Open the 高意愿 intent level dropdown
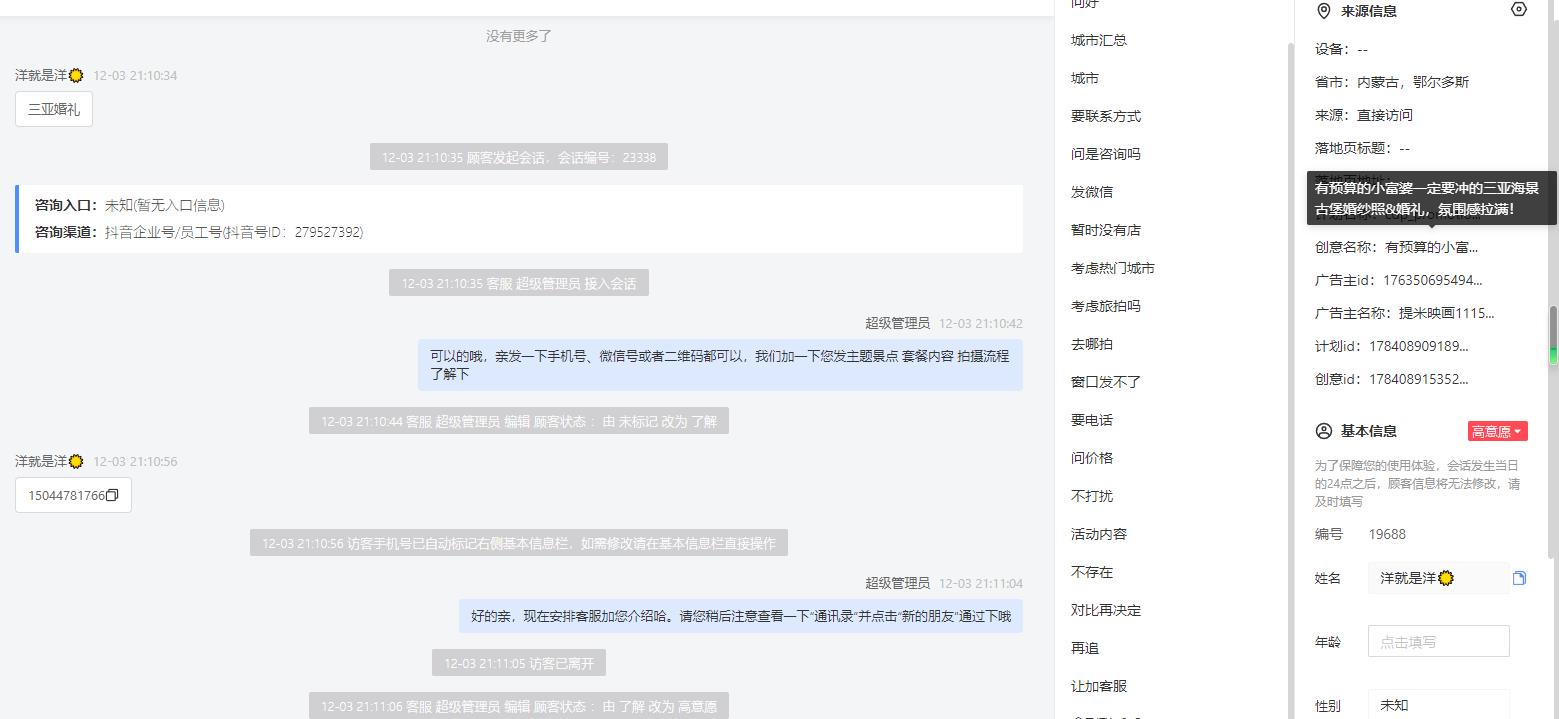The height and width of the screenshot is (719, 1559). click(x=1497, y=431)
